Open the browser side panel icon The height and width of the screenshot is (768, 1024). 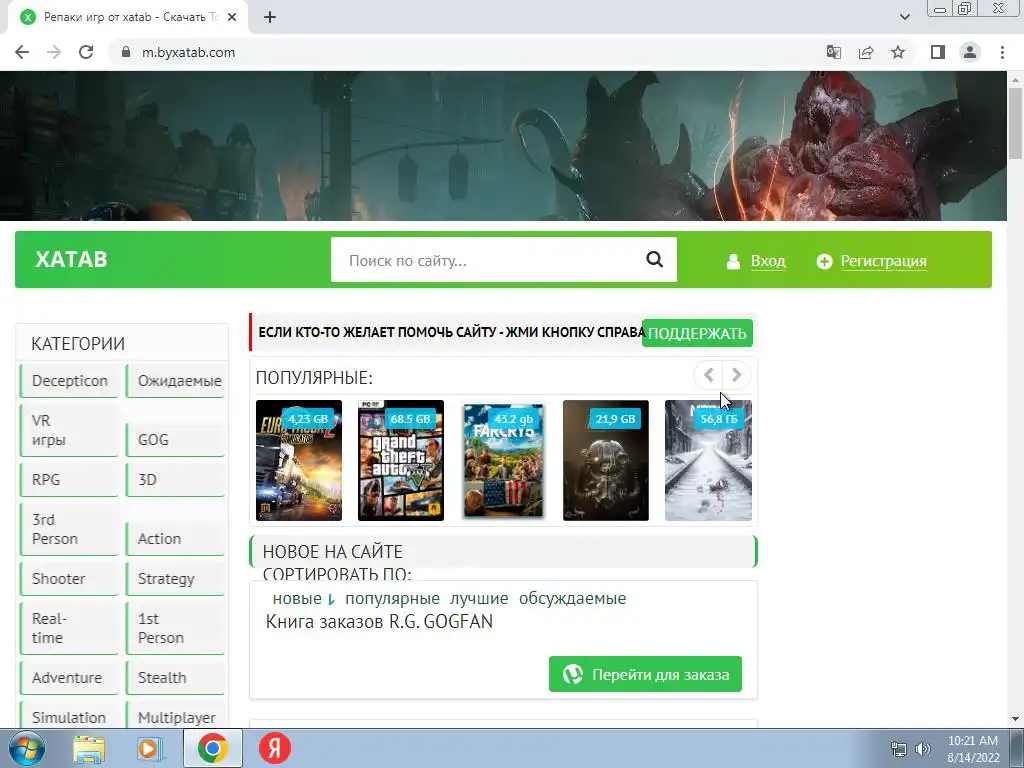[x=938, y=52]
